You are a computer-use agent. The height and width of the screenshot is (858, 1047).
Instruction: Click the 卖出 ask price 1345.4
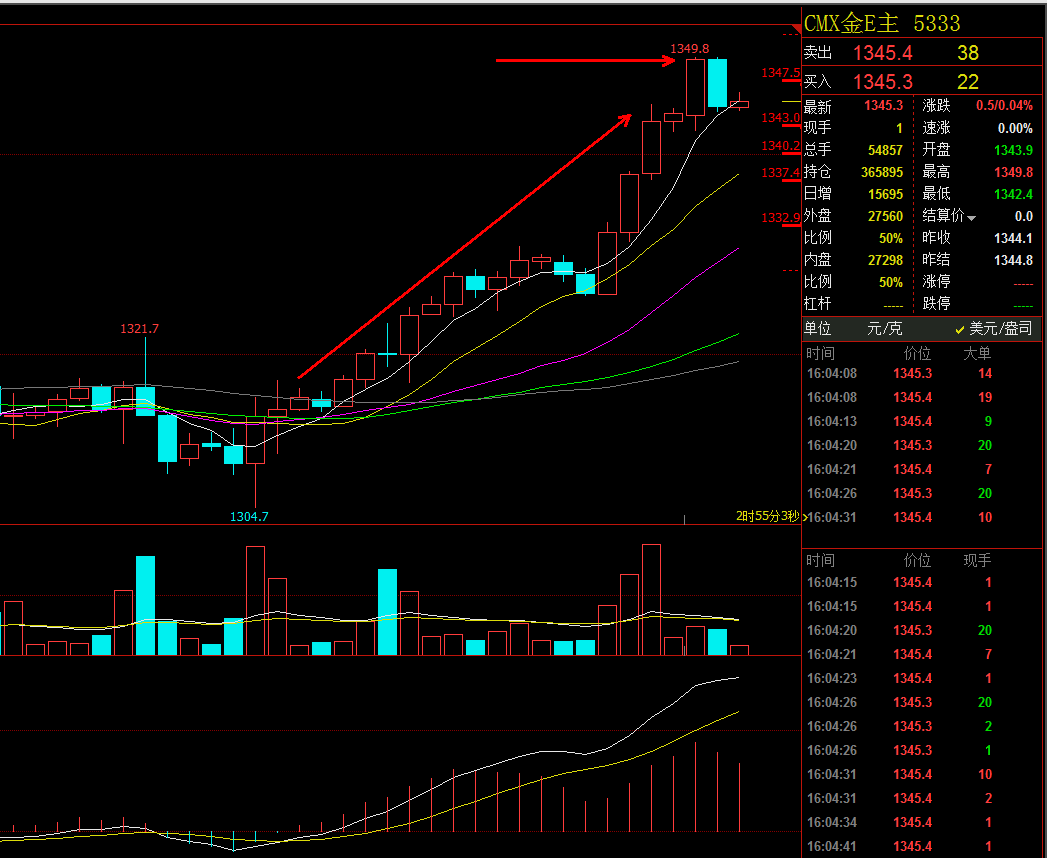click(x=883, y=53)
